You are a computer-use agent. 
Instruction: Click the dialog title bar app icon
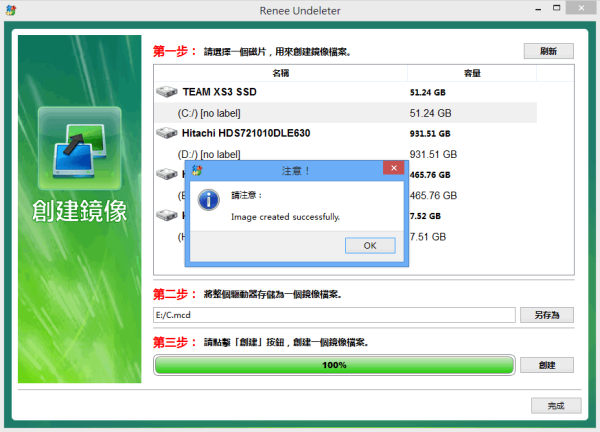pyautogui.click(x=197, y=170)
